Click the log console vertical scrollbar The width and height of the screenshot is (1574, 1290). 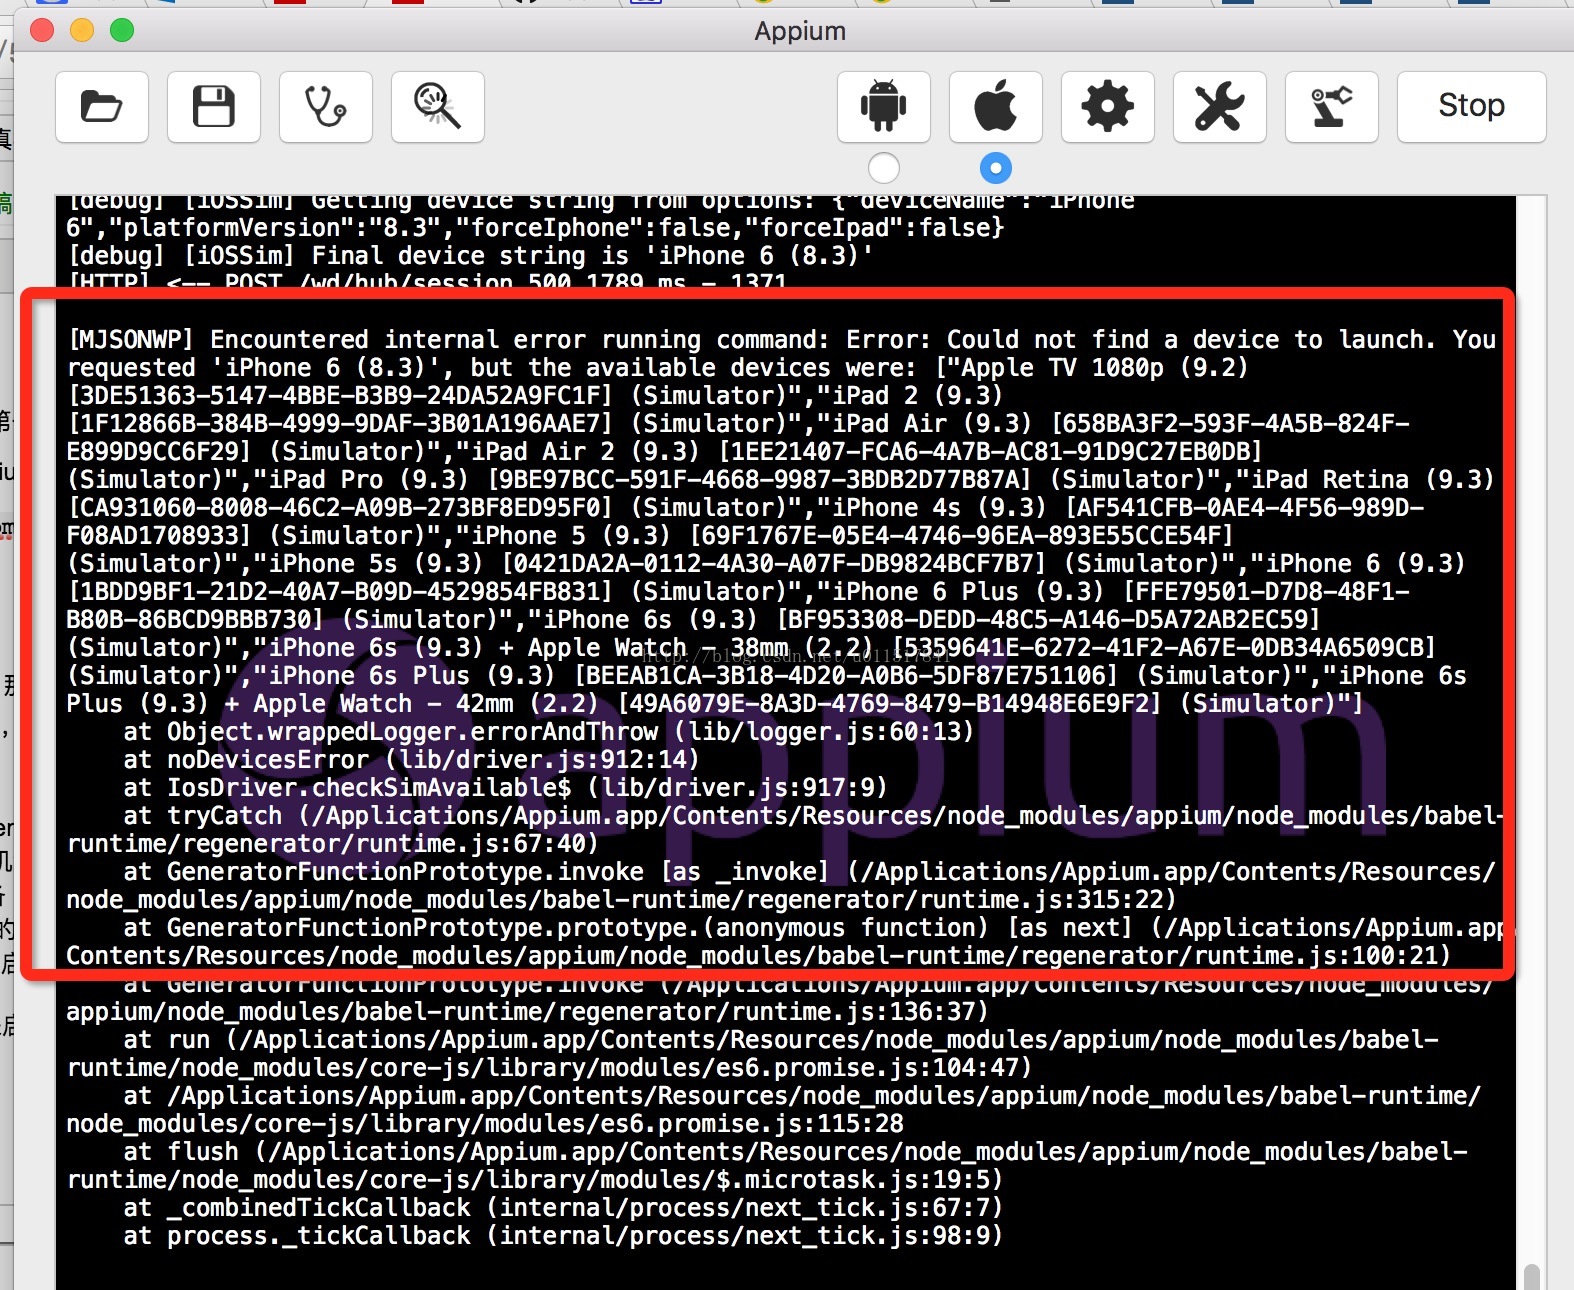pos(1531,1277)
